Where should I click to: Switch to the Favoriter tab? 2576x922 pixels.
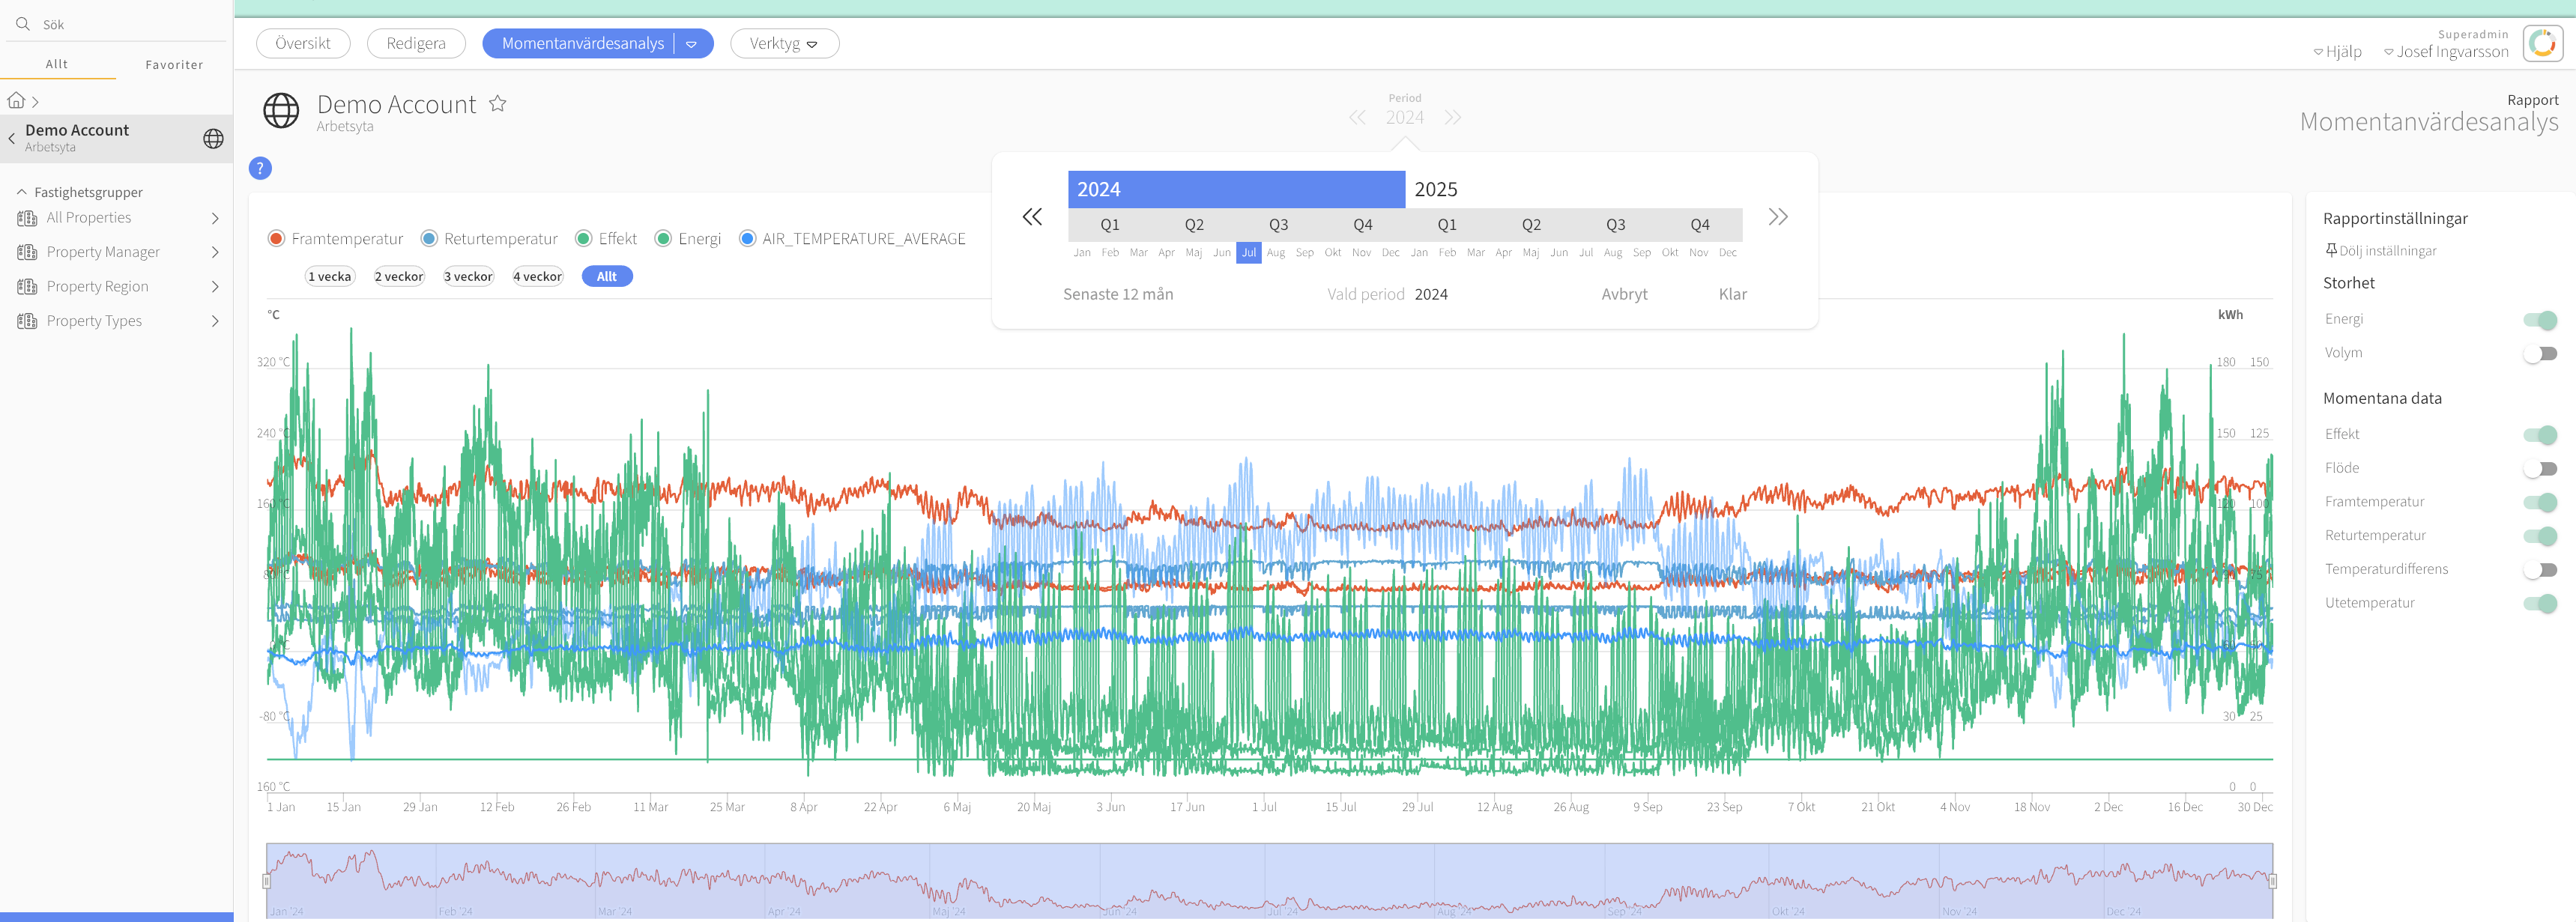click(174, 65)
